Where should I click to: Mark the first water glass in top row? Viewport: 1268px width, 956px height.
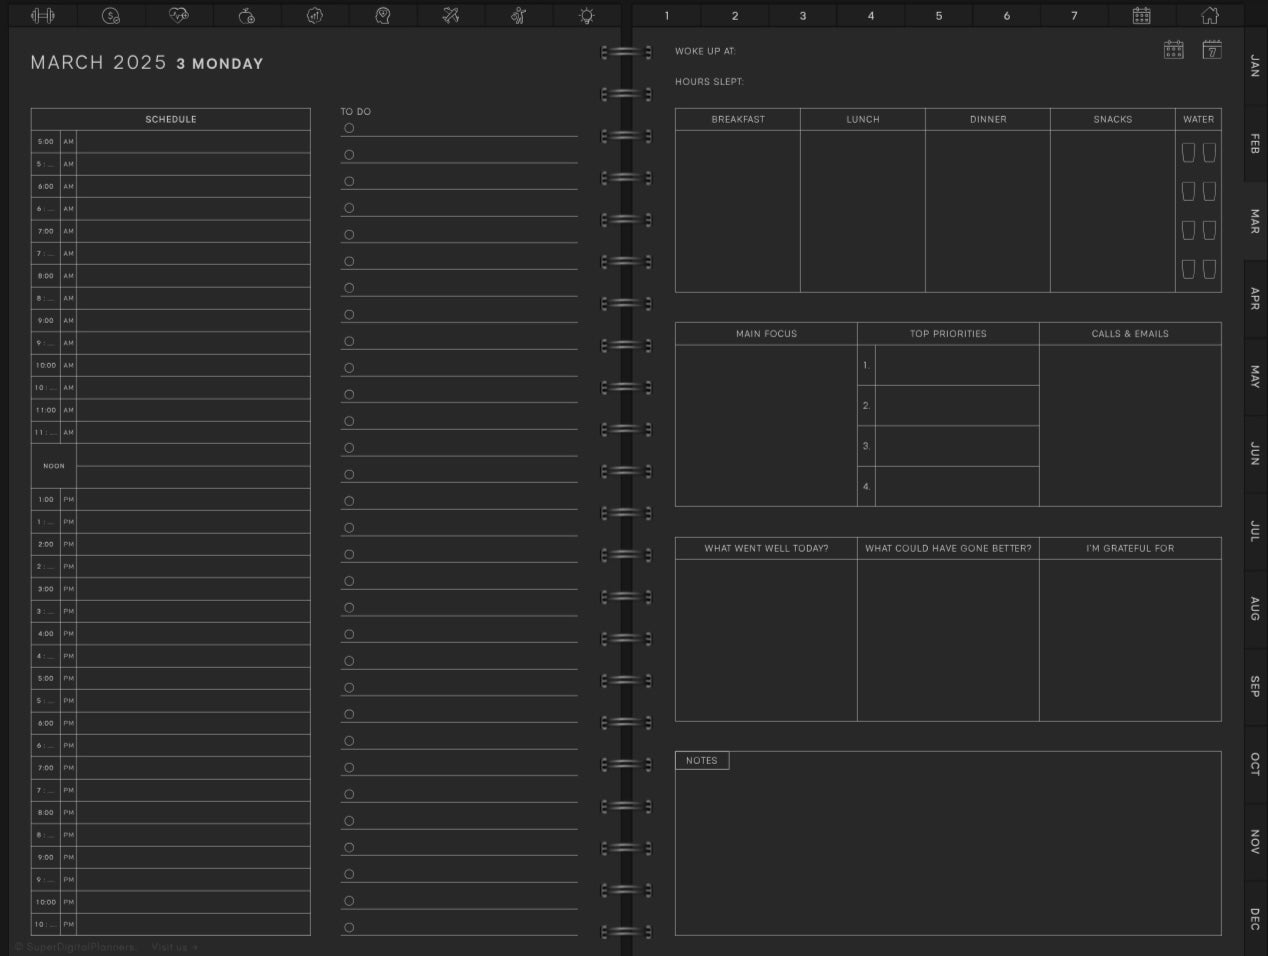1188,152
